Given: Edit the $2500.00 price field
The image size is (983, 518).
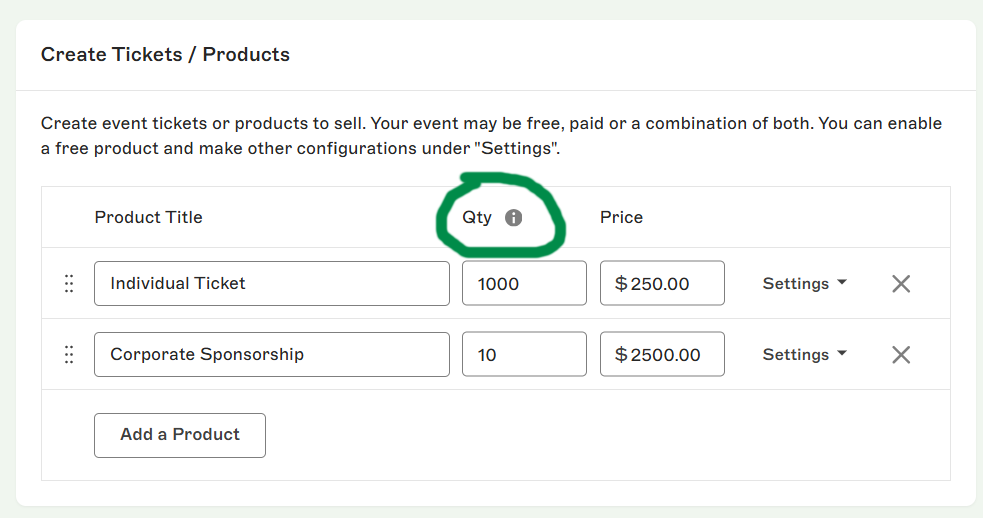Looking at the screenshot, I should (x=662, y=354).
